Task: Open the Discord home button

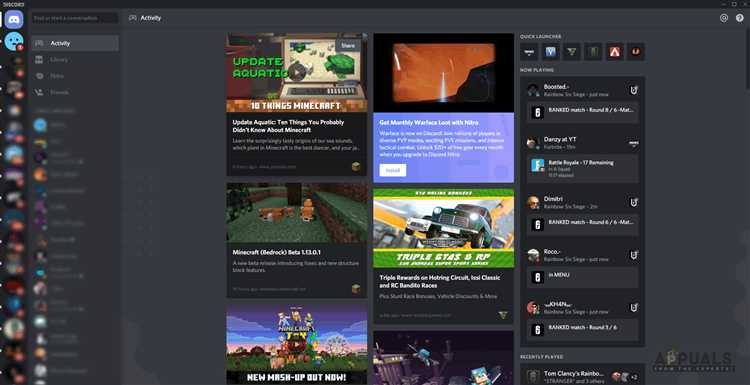Action: [14, 20]
